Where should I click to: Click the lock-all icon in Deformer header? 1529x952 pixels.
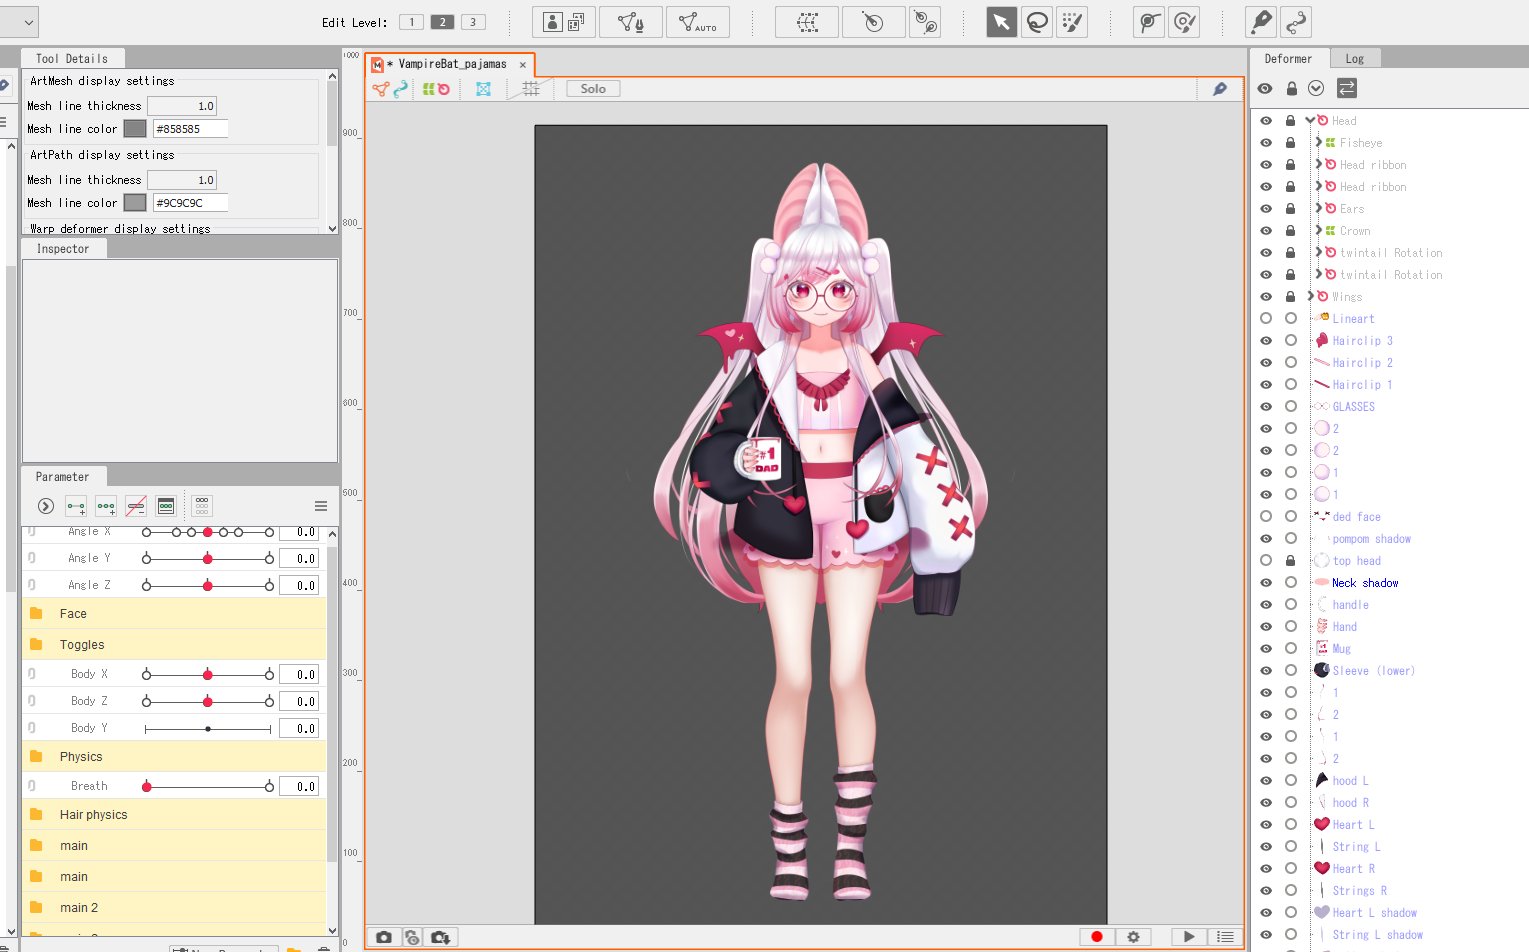pos(1291,88)
